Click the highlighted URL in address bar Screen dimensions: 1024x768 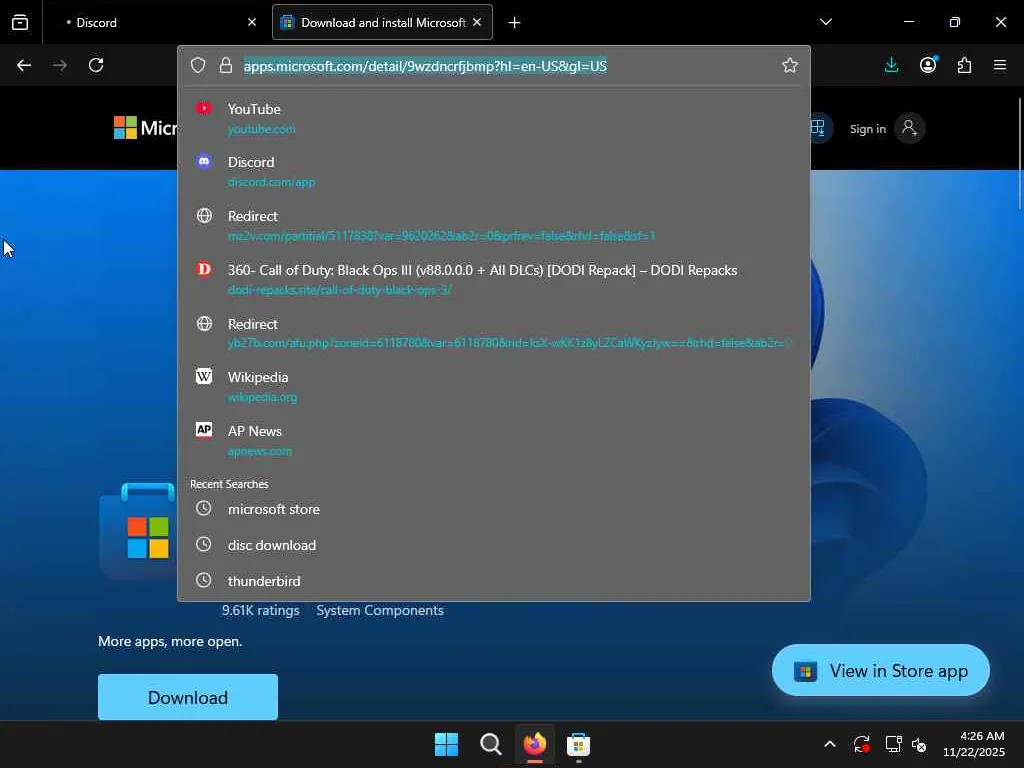(425, 66)
